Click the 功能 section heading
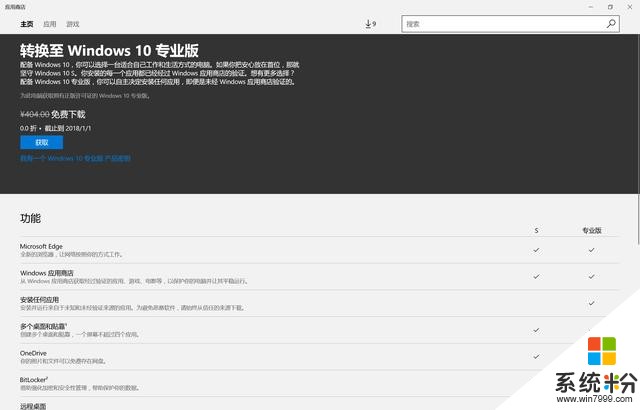Viewport: 640px width, 410px height. click(30, 218)
